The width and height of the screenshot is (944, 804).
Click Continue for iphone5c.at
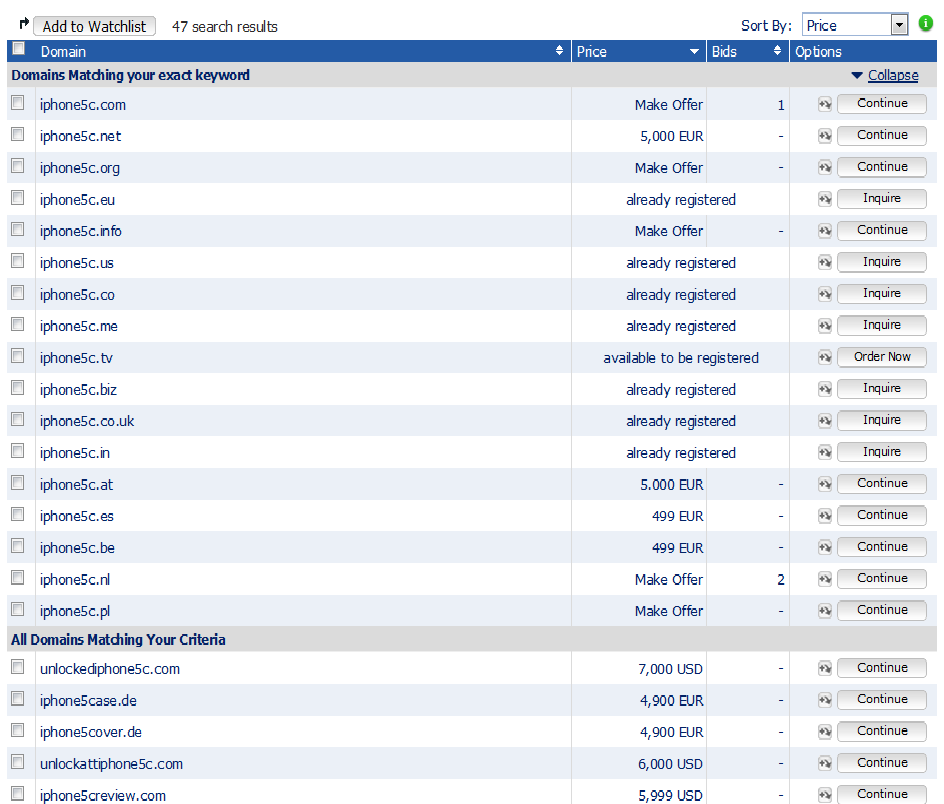pos(882,484)
